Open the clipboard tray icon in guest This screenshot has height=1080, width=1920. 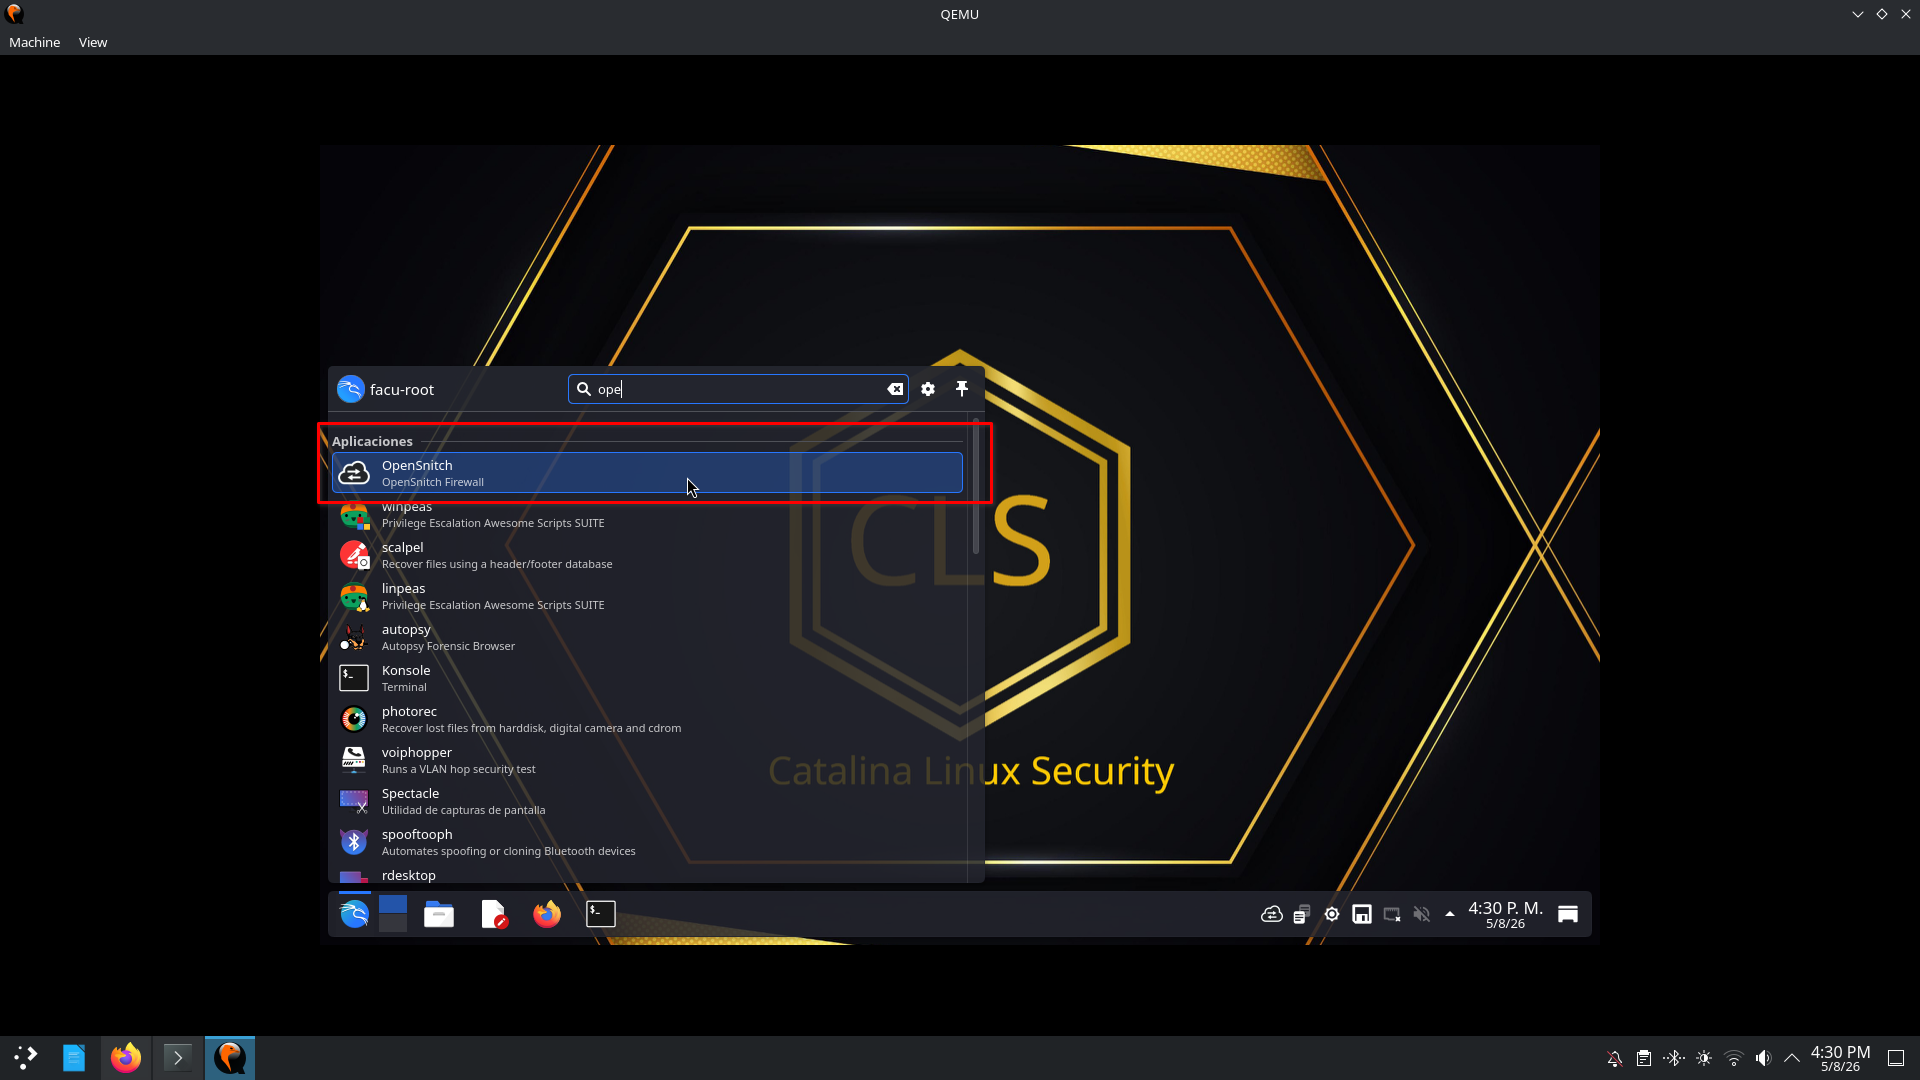(1302, 914)
